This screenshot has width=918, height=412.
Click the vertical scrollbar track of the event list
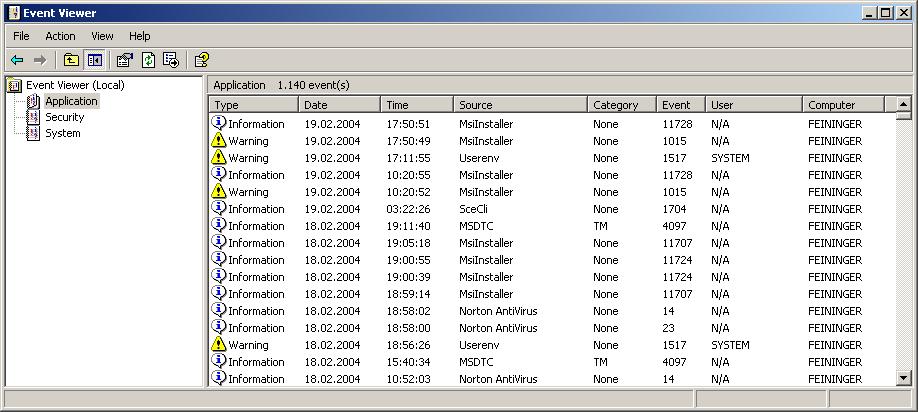[x=903, y=245]
